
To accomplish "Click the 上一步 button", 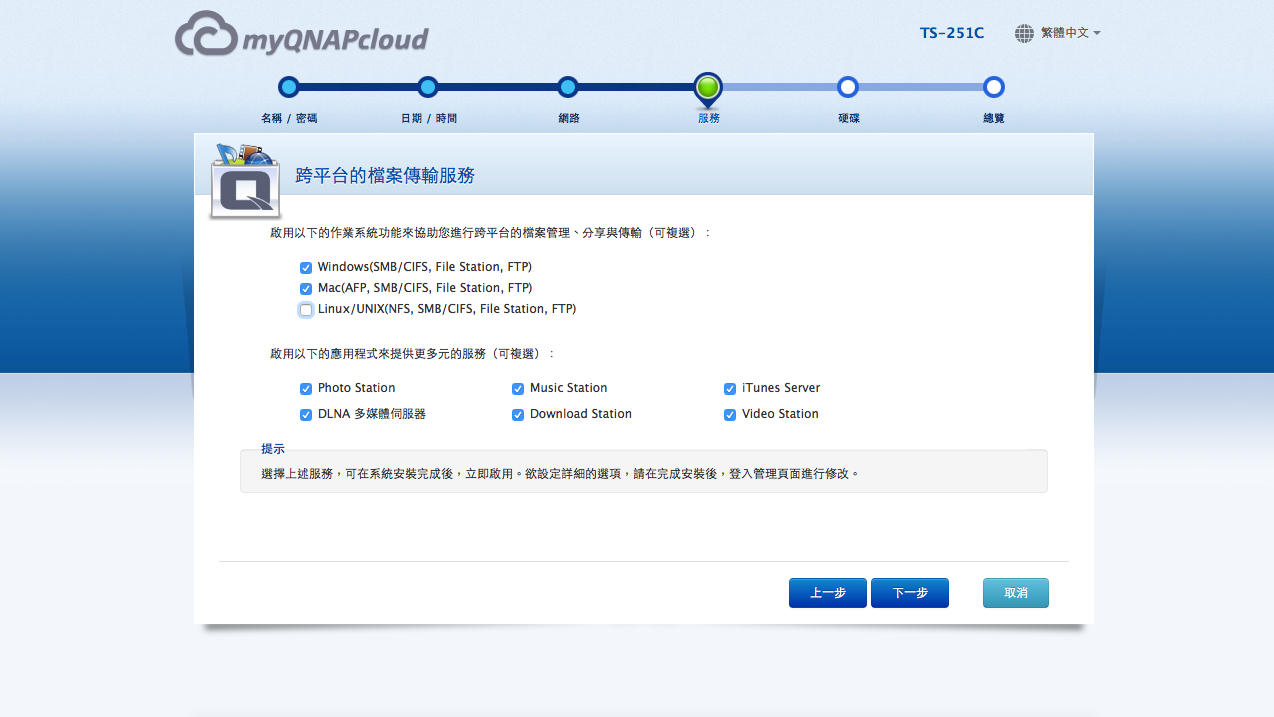I will (x=828, y=593).
